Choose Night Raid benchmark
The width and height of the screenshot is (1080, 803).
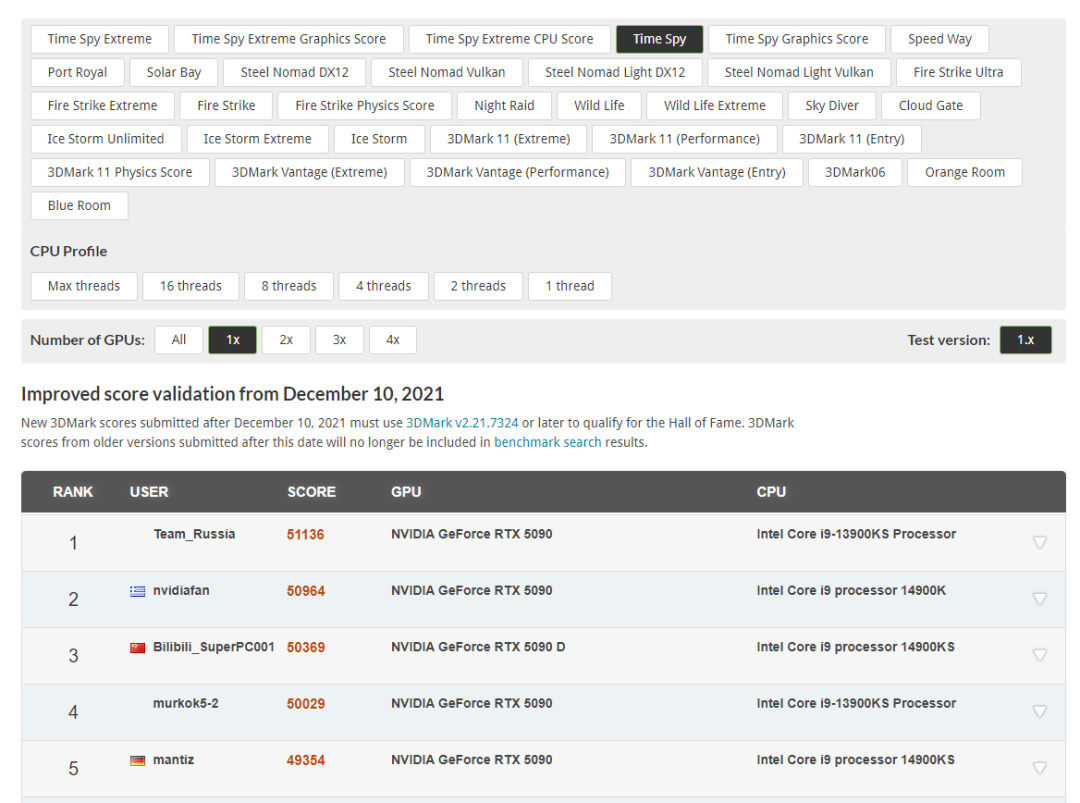[504, 105]
